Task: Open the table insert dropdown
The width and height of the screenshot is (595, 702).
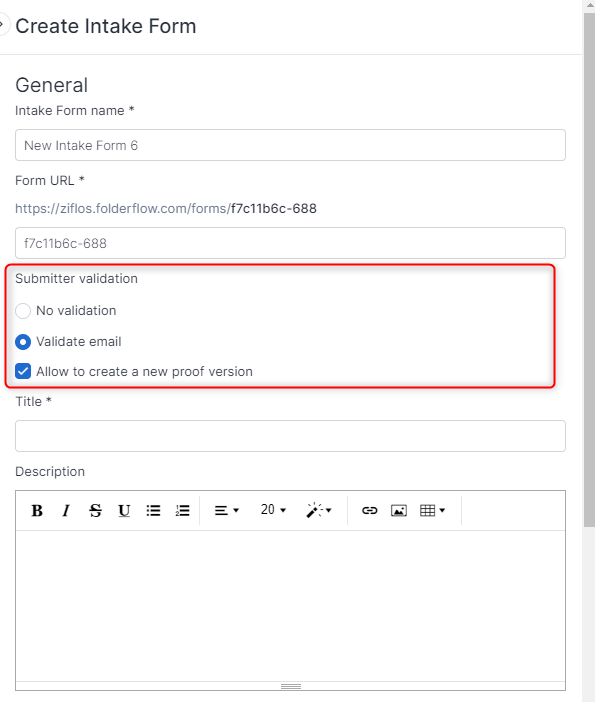Action: click(432, 510)
